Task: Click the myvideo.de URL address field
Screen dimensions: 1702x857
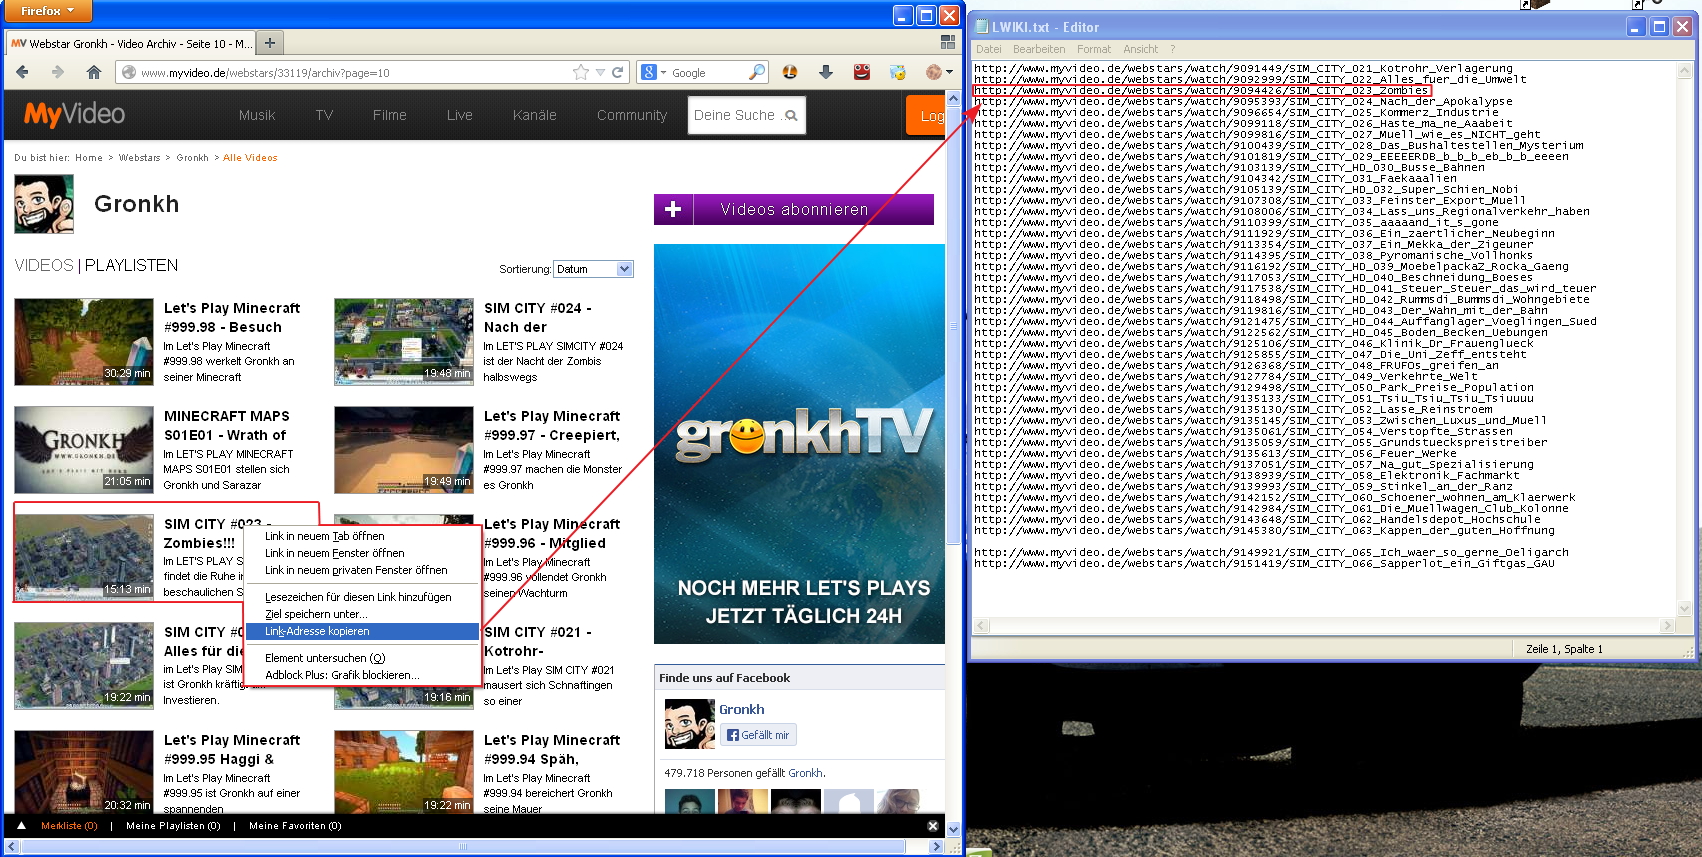Action: tap(350, 72)
